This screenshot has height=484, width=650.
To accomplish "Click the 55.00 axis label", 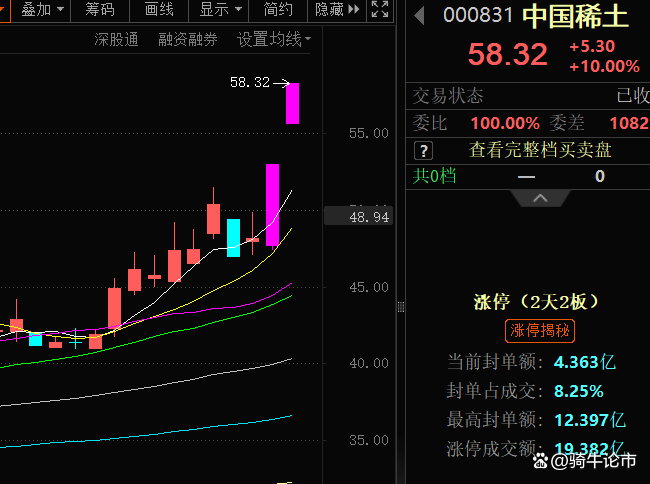I will [x=369, y=133].
